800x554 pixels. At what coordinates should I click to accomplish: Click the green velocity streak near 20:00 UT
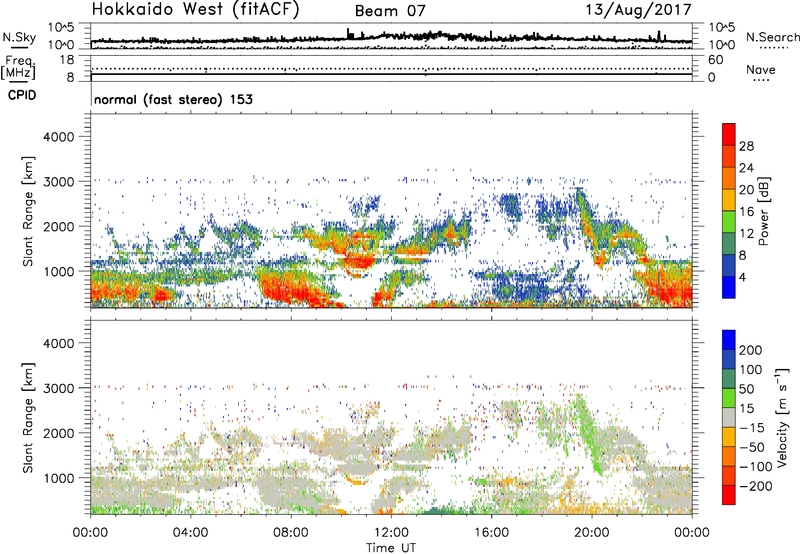(x=589, y=434)
